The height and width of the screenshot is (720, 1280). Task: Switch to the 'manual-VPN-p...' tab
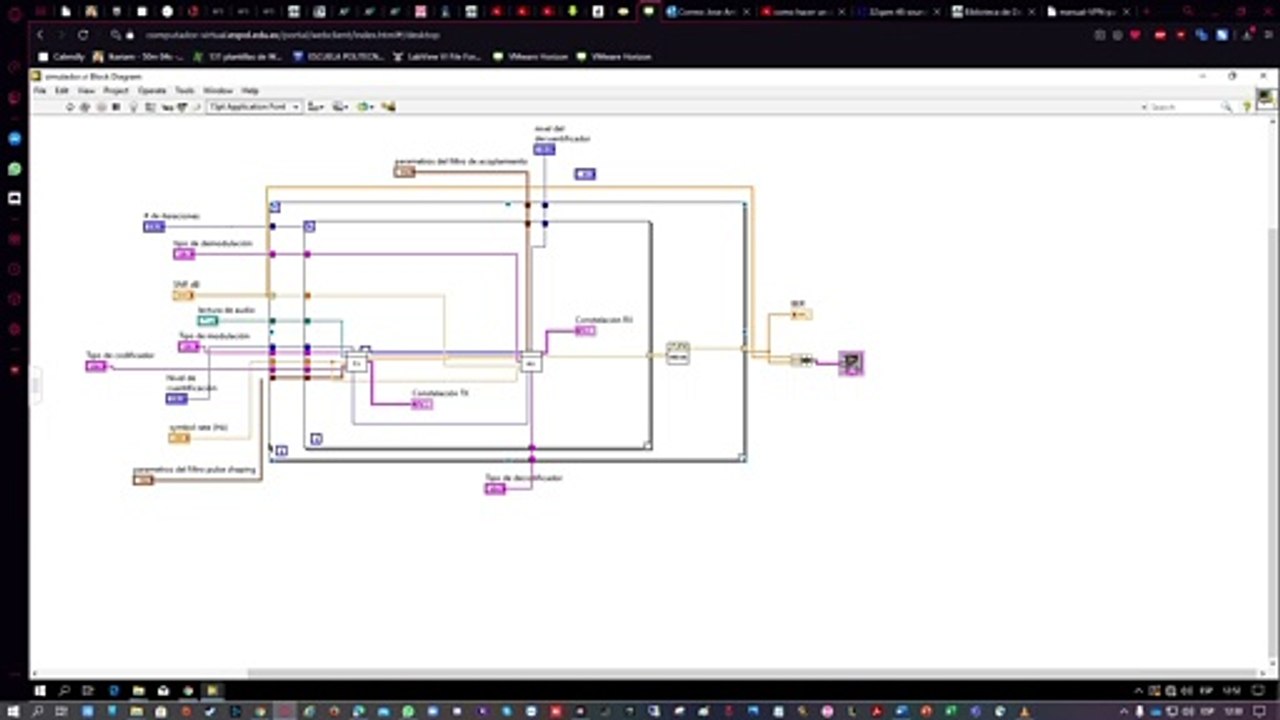[1084, 12]
